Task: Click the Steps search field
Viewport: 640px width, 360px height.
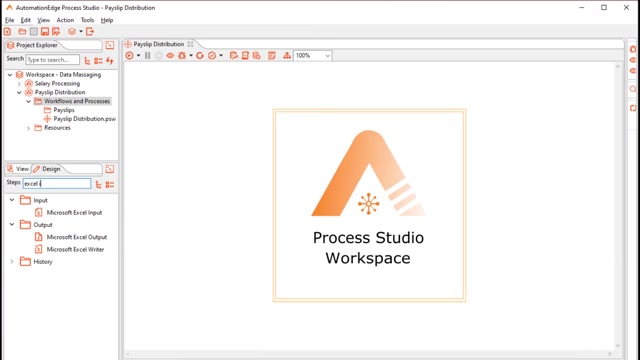Action: 57,184
